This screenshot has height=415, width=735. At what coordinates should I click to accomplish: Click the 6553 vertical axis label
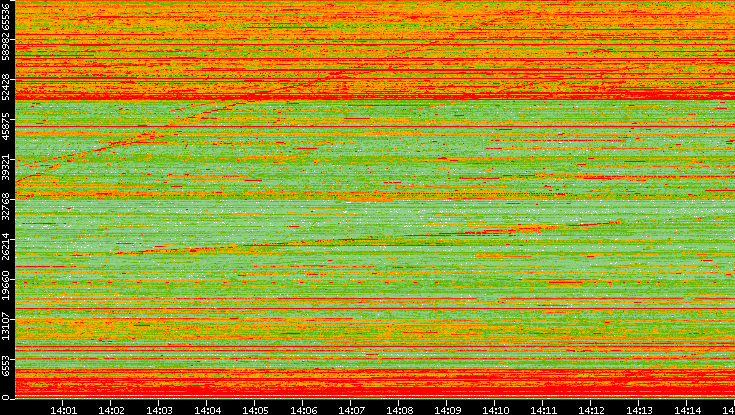click(5, 364)
